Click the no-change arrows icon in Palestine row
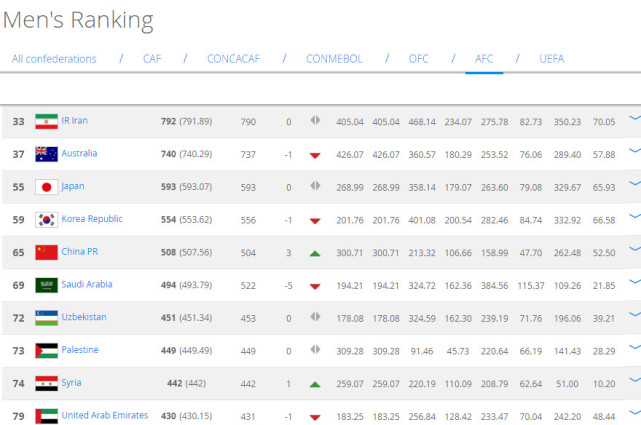The height and width of the screenshot is (425, 641). click(315, 349)
